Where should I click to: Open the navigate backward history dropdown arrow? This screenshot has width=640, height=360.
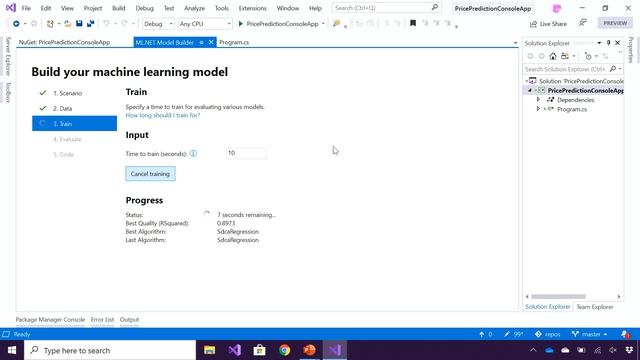coord(25,24)
